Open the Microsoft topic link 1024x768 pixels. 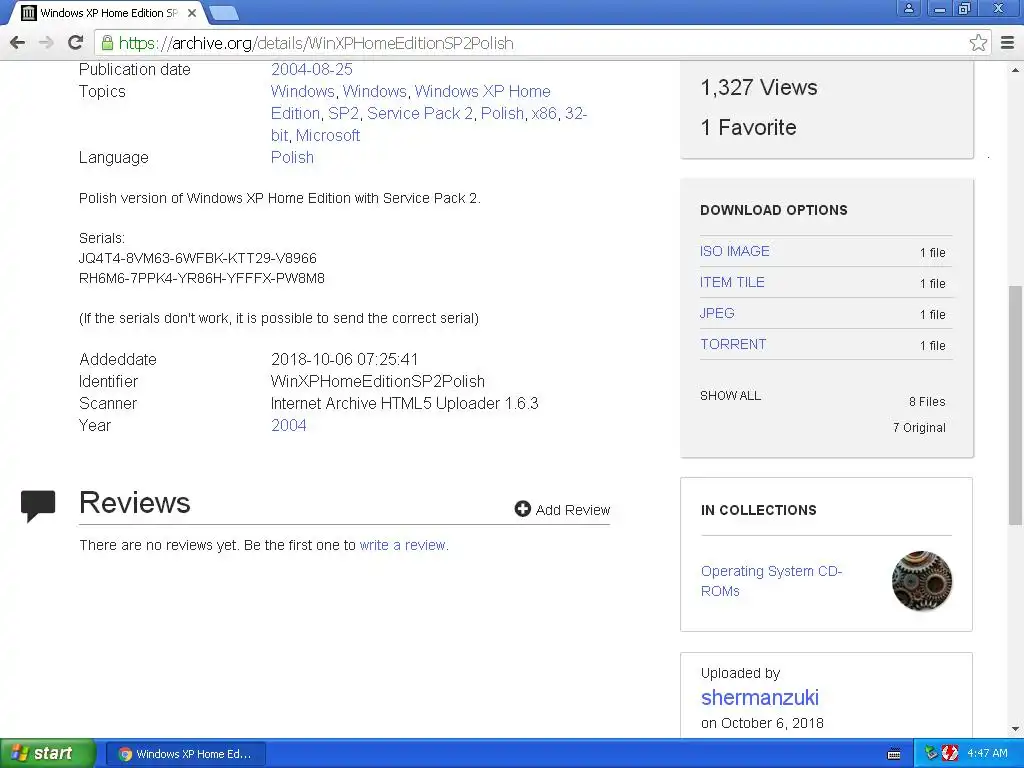(328, 135)
